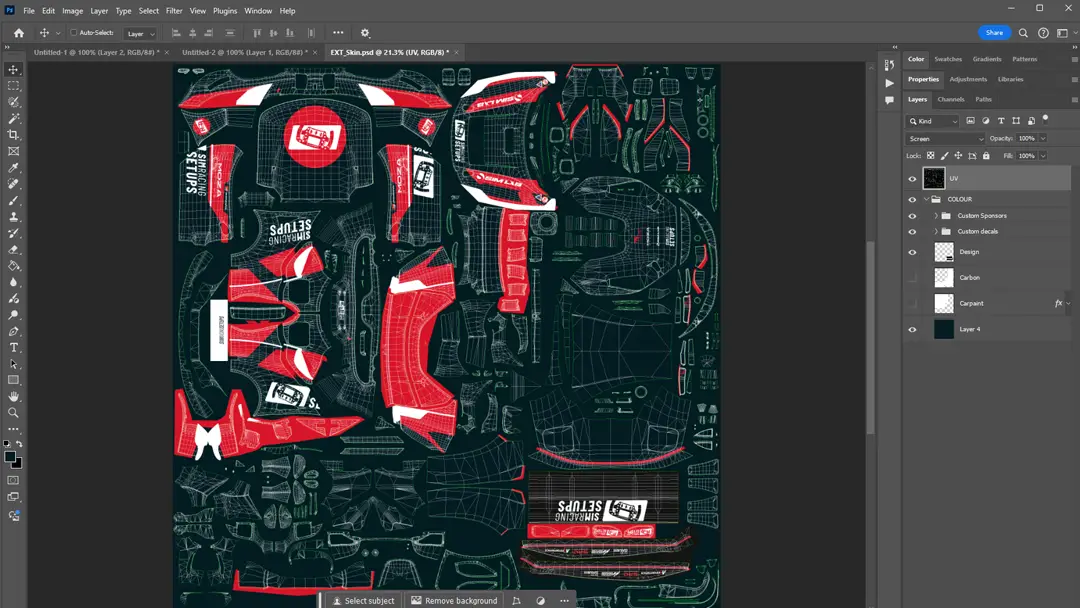
Task: Expand the Custom Sponsors group
Action: 936,215
